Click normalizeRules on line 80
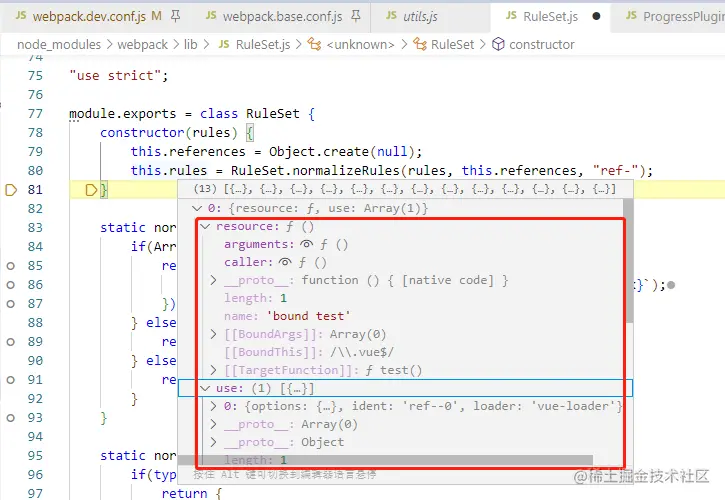 click(x=346, y=171)
